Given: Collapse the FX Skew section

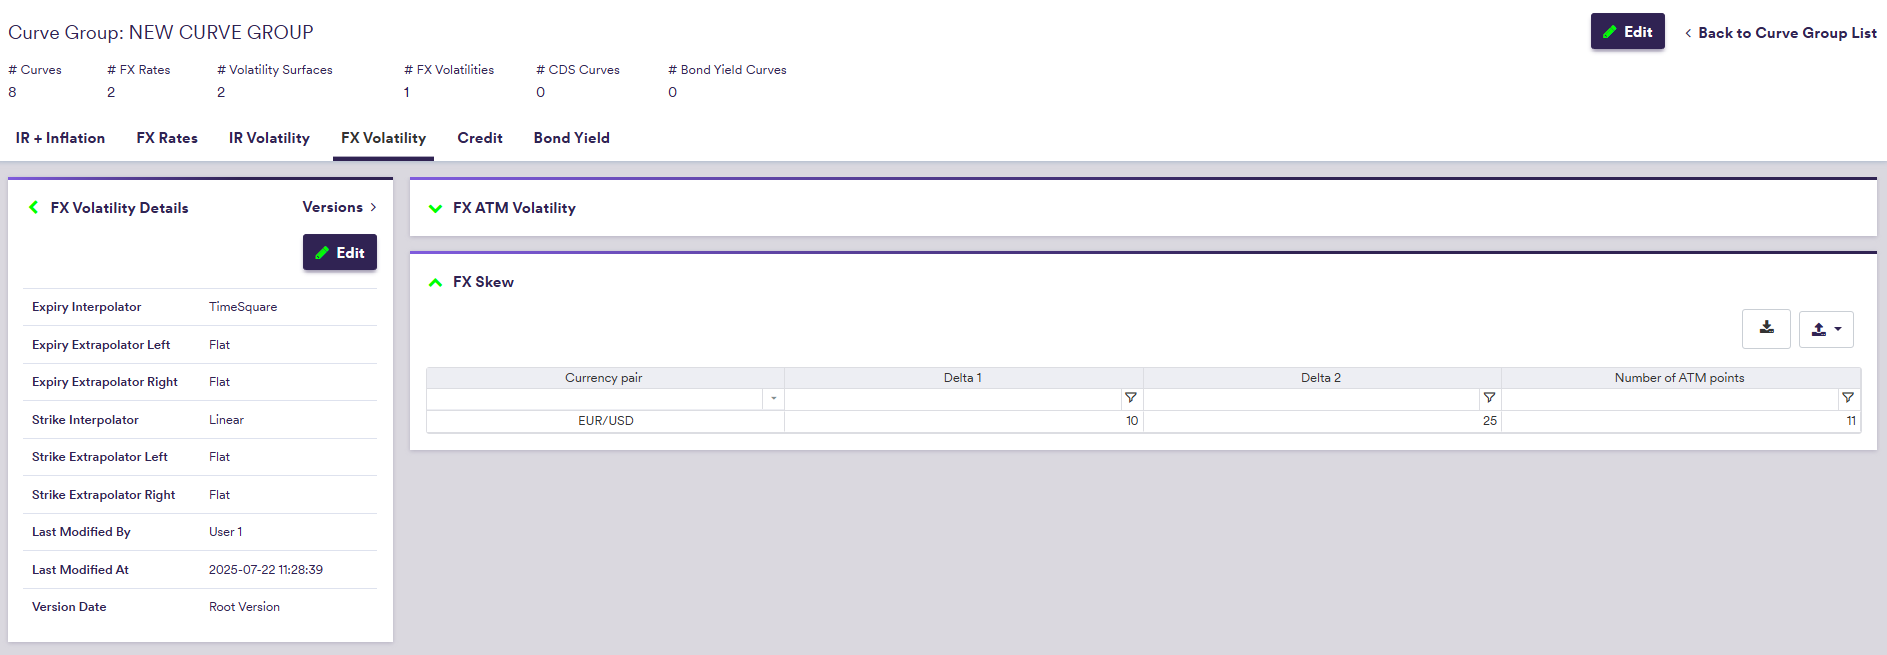Looking at the screenshot, I should coord(435,282).
